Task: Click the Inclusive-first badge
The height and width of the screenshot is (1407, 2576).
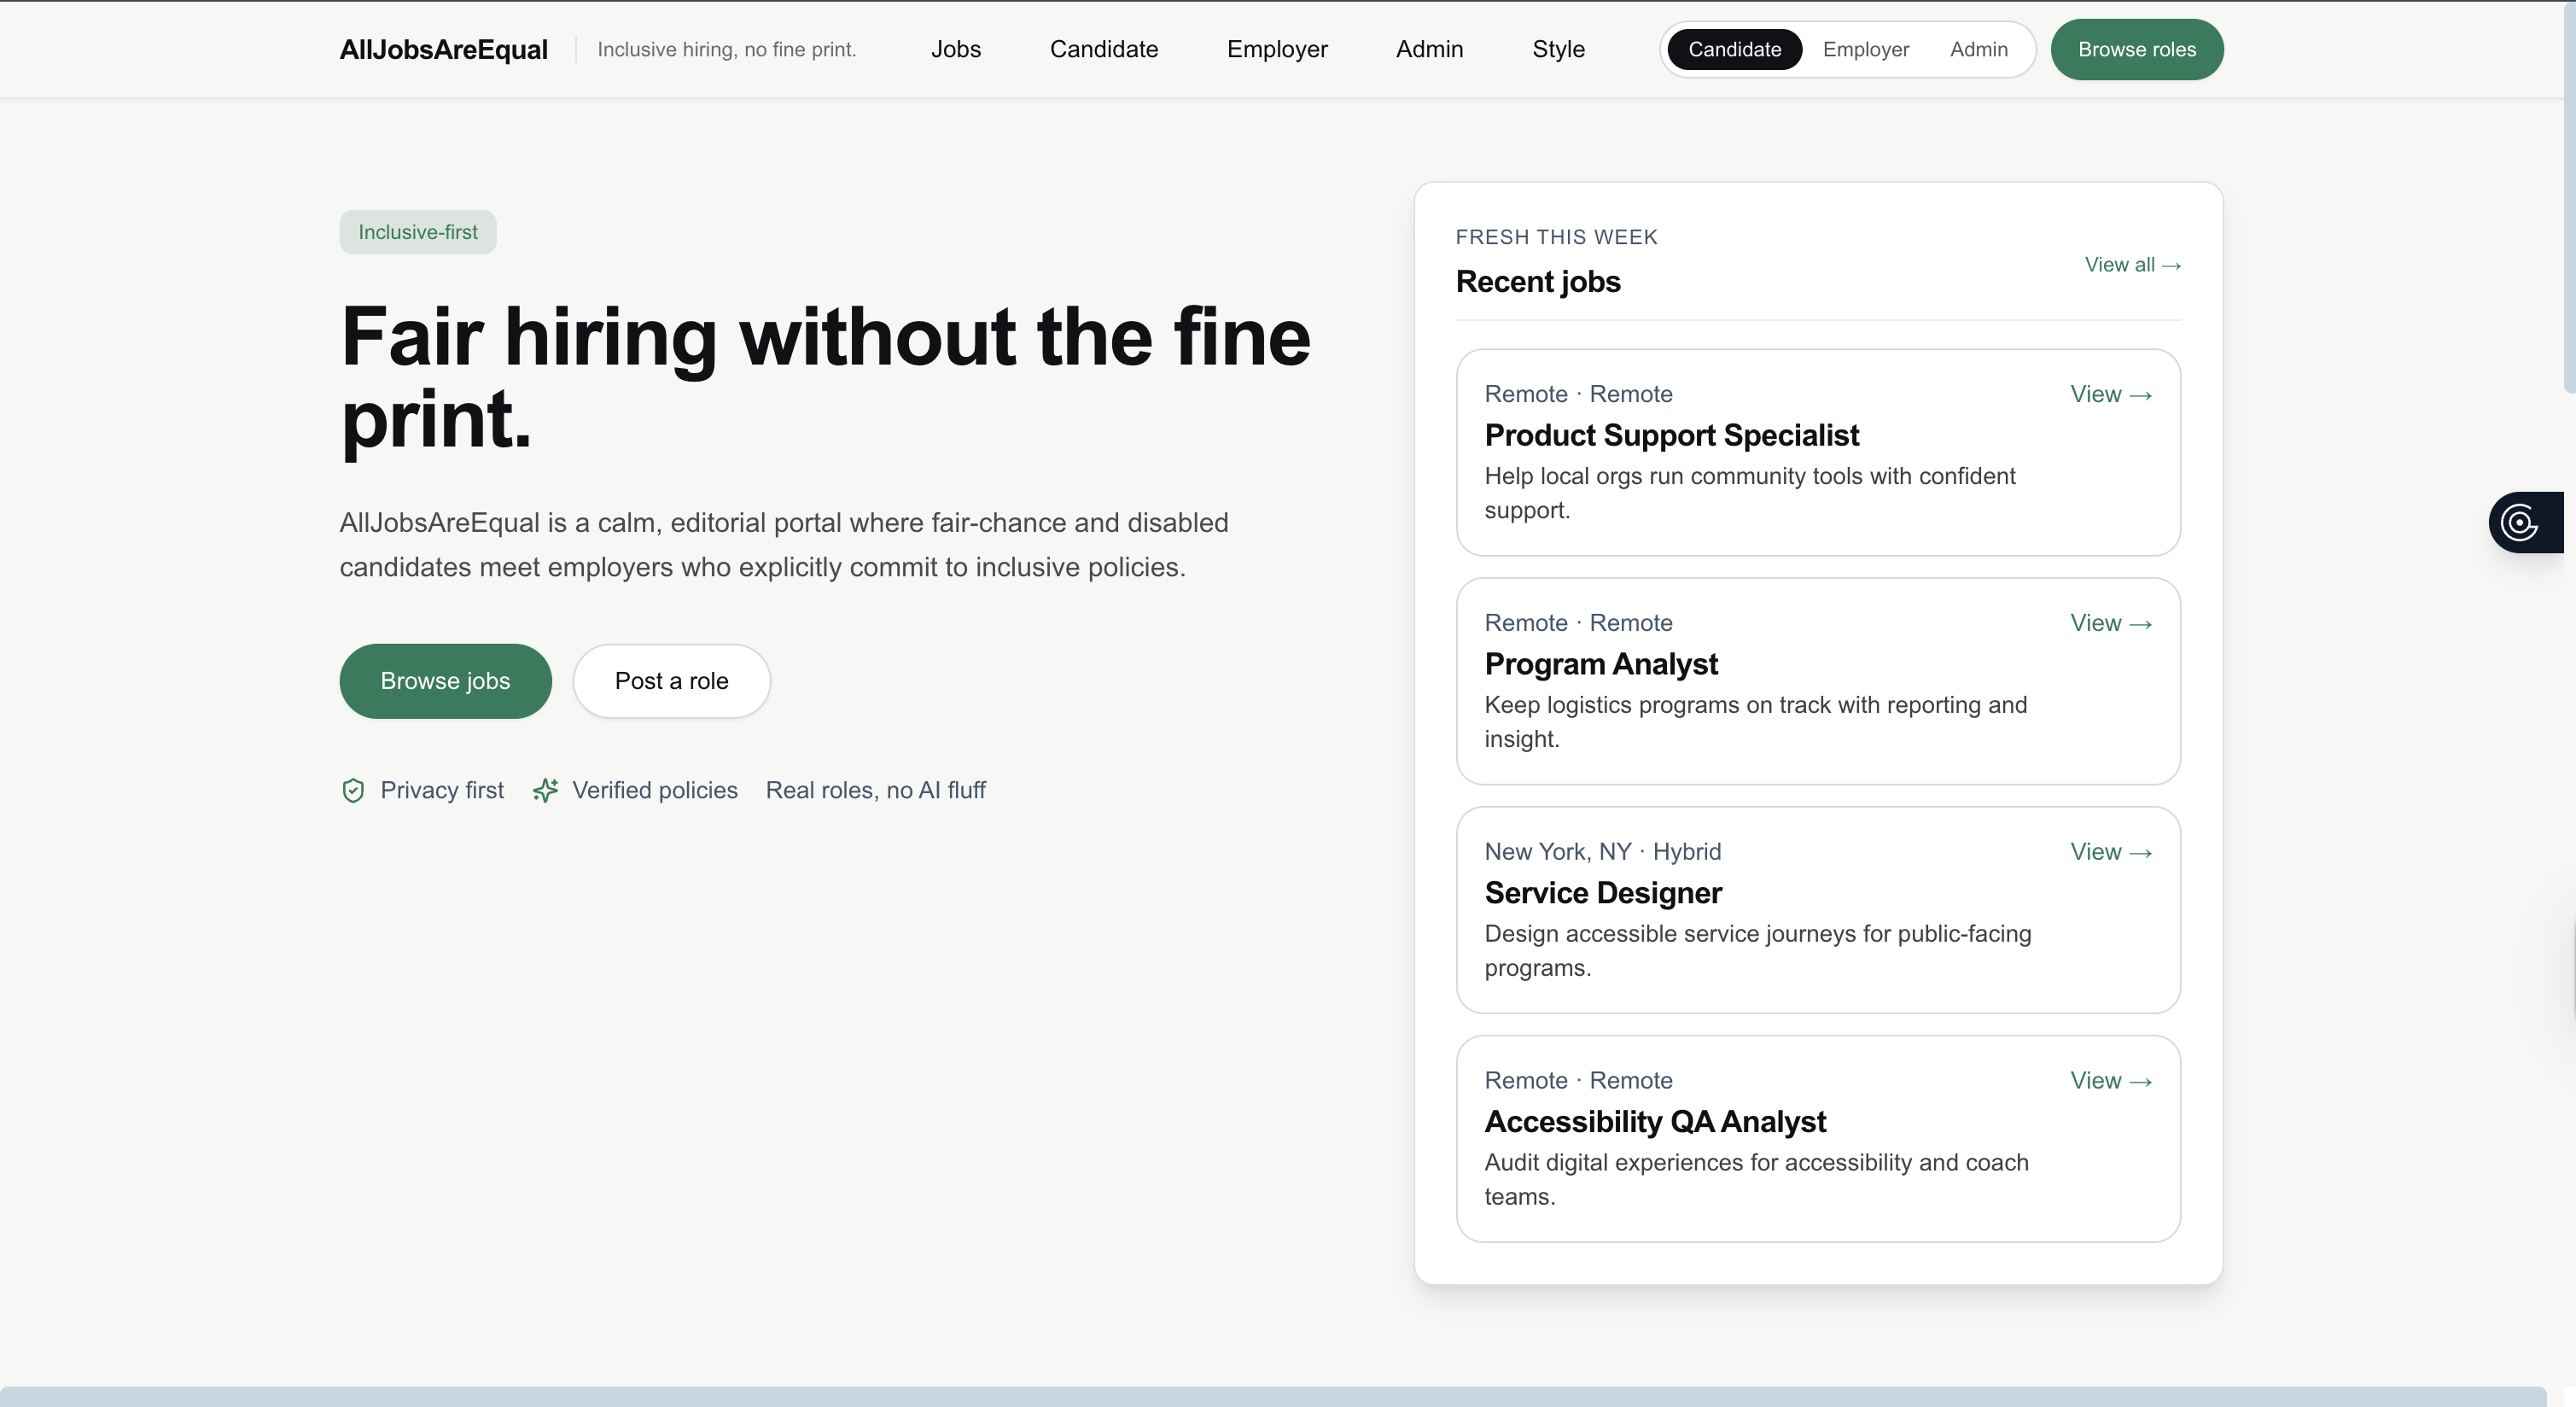Action: 418,232
